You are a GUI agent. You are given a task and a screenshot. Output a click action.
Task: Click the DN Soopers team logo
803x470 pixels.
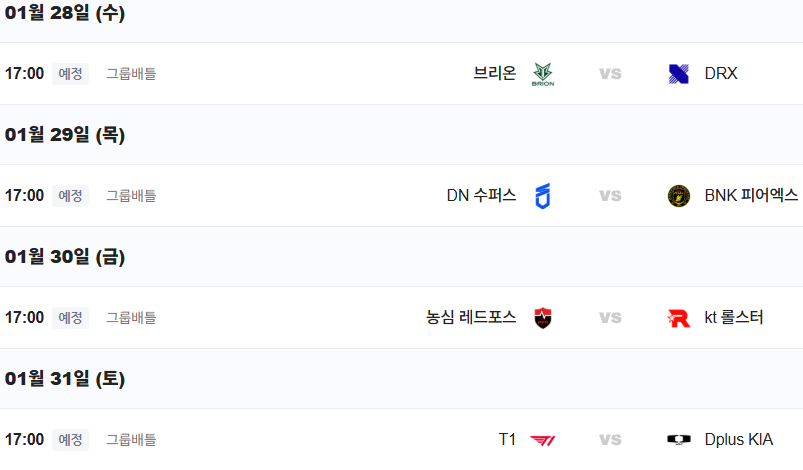coord(543,196)
